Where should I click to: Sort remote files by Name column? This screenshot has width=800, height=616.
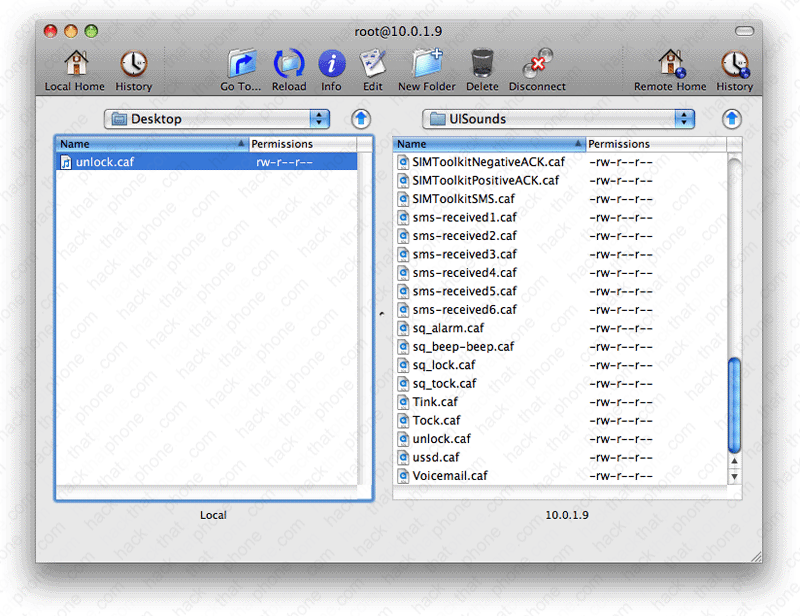click(x=487, y=144)
